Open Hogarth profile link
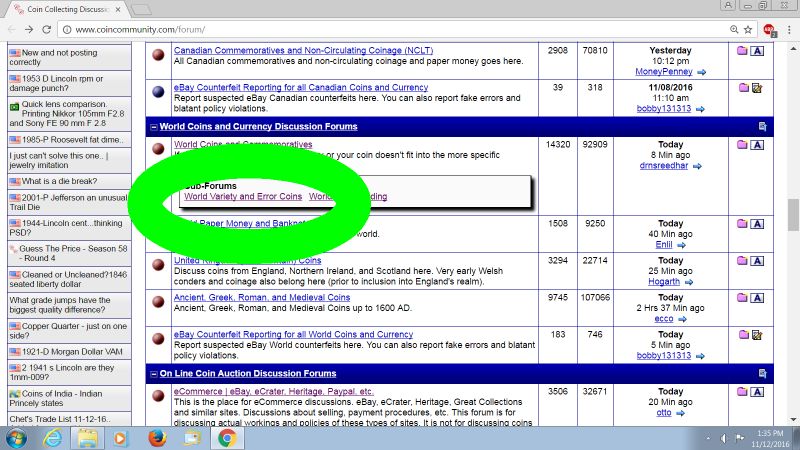The width and height of the screenshot is (800, 450). coord(663,281)
